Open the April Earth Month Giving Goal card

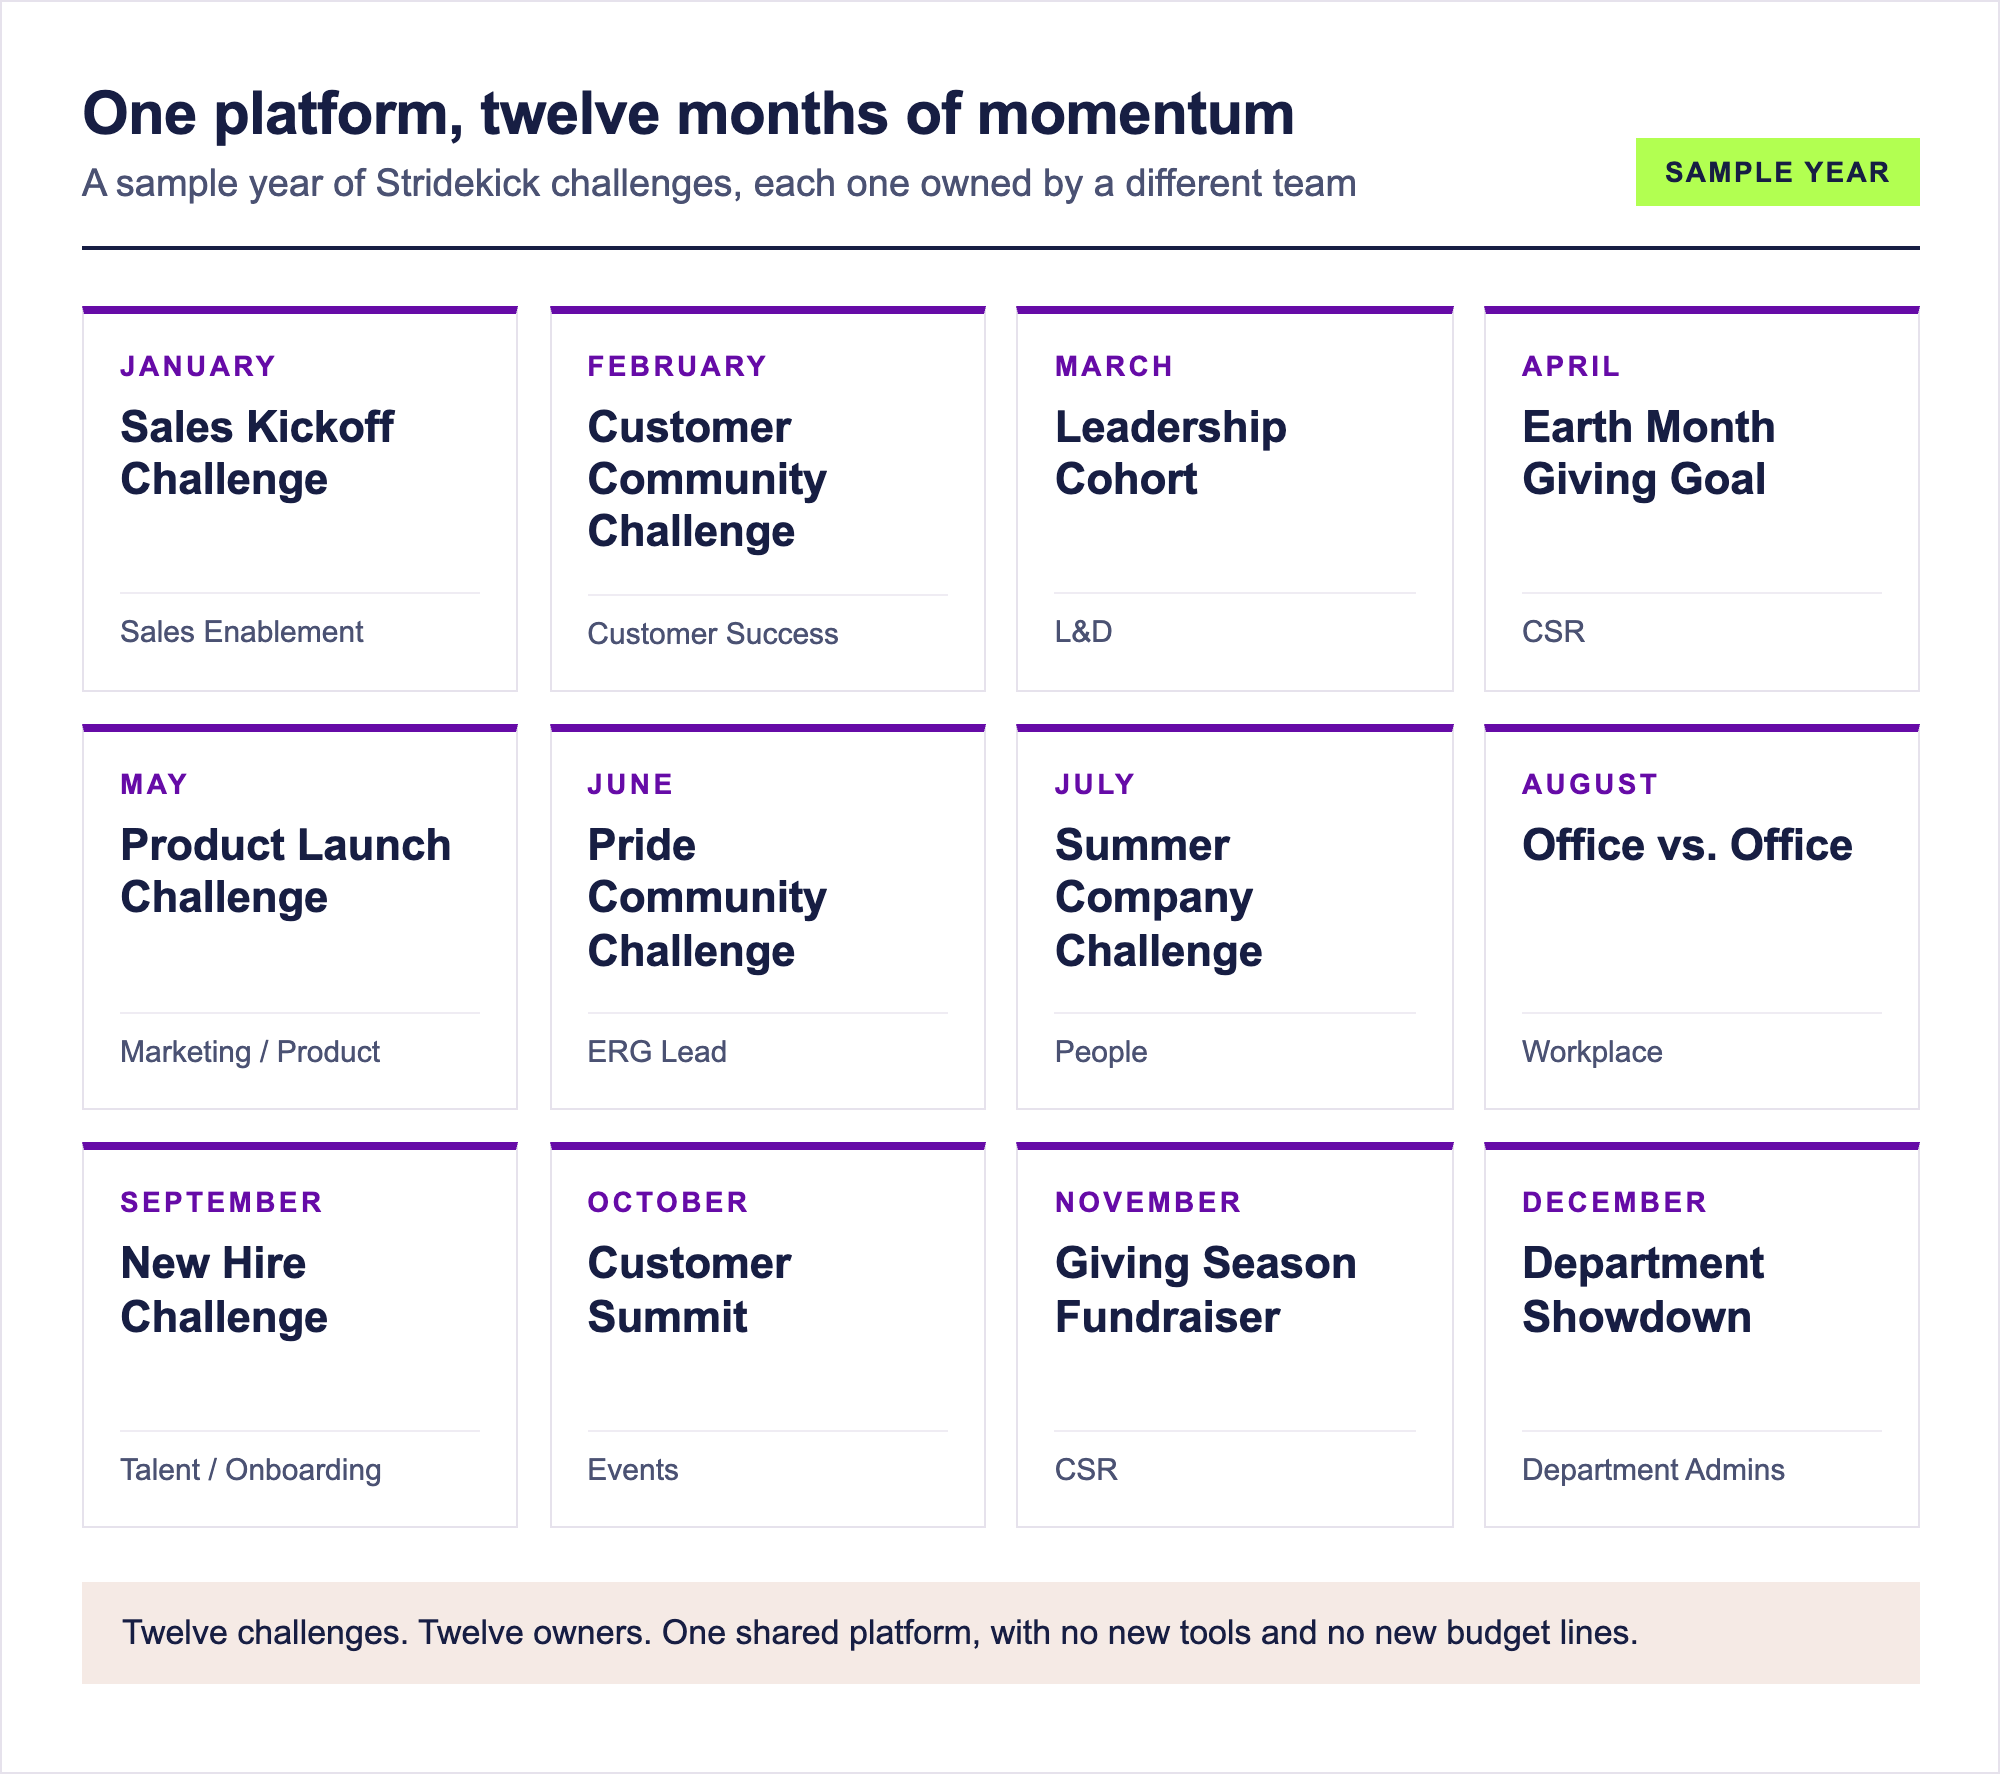tap(1702, 499)
